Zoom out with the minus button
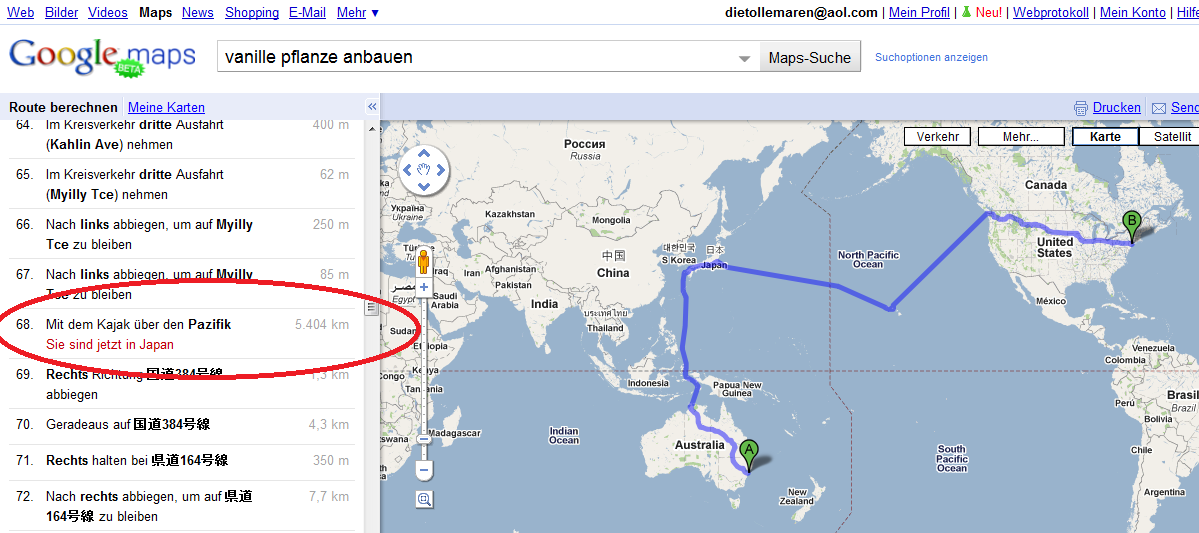The height and width of the screenshot is (533, 1199). click(424, 469)
